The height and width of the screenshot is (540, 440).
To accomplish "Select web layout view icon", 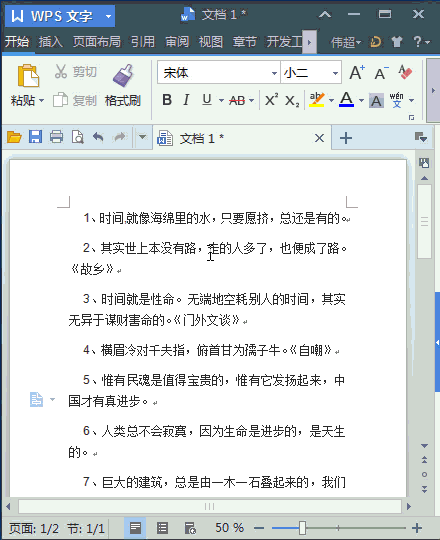I will coord(190,527).
